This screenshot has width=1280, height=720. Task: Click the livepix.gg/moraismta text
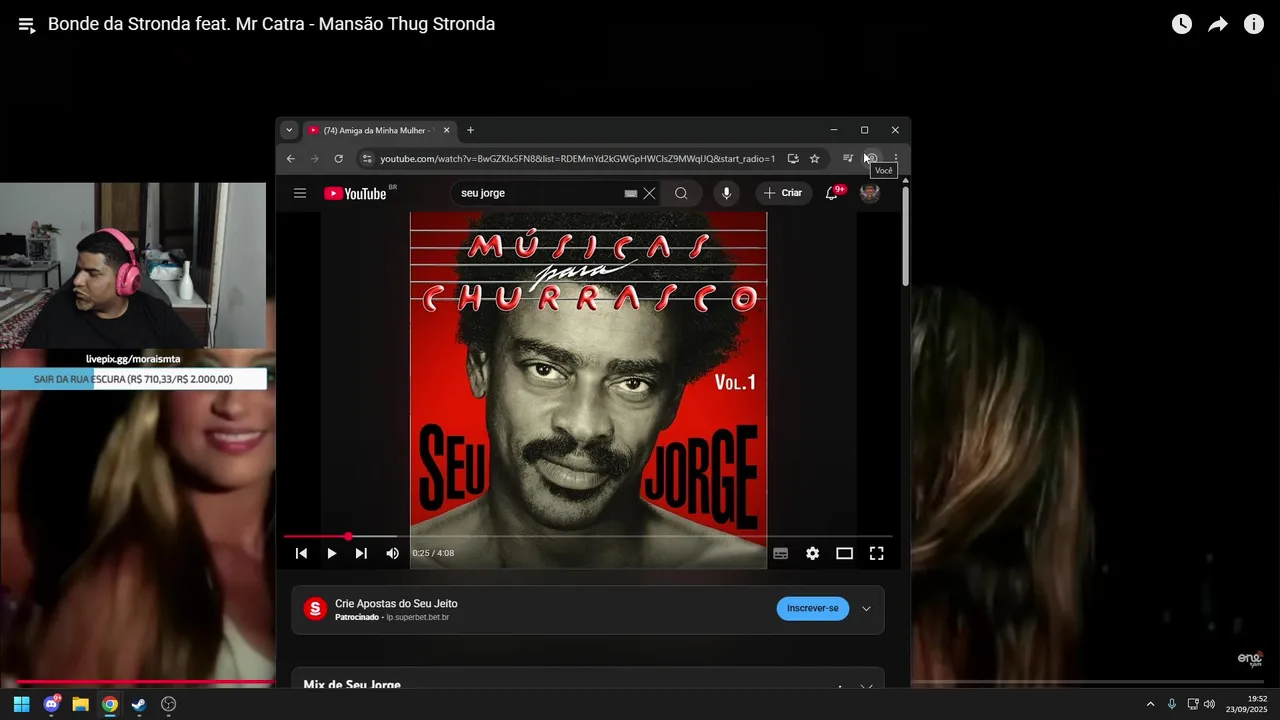[x=133, y=359]
